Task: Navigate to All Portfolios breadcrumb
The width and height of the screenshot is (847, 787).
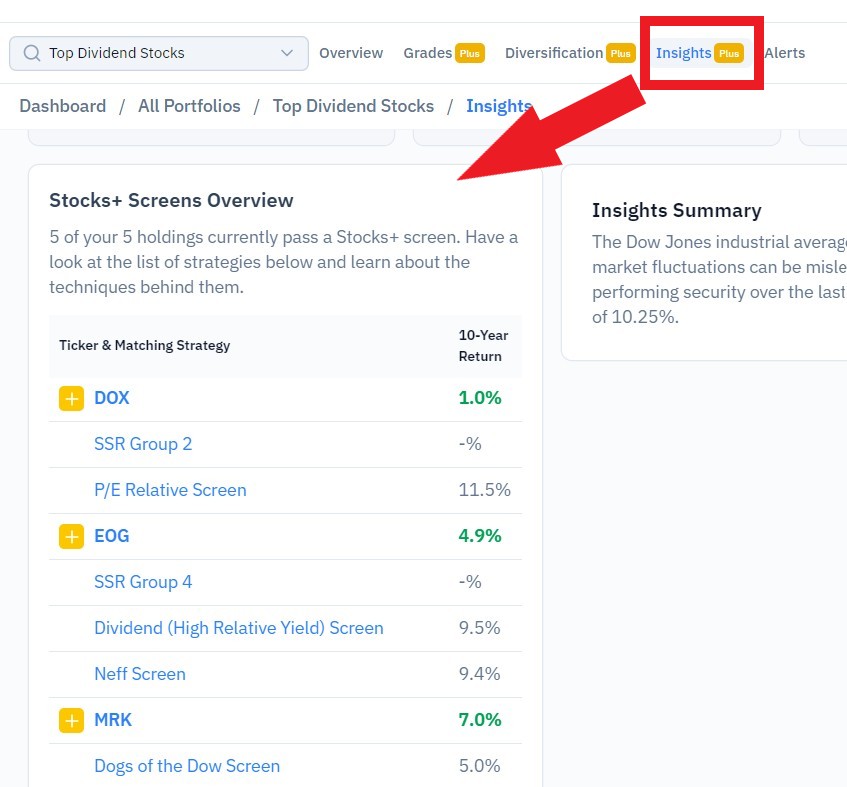Action: (x=189, y=106)
